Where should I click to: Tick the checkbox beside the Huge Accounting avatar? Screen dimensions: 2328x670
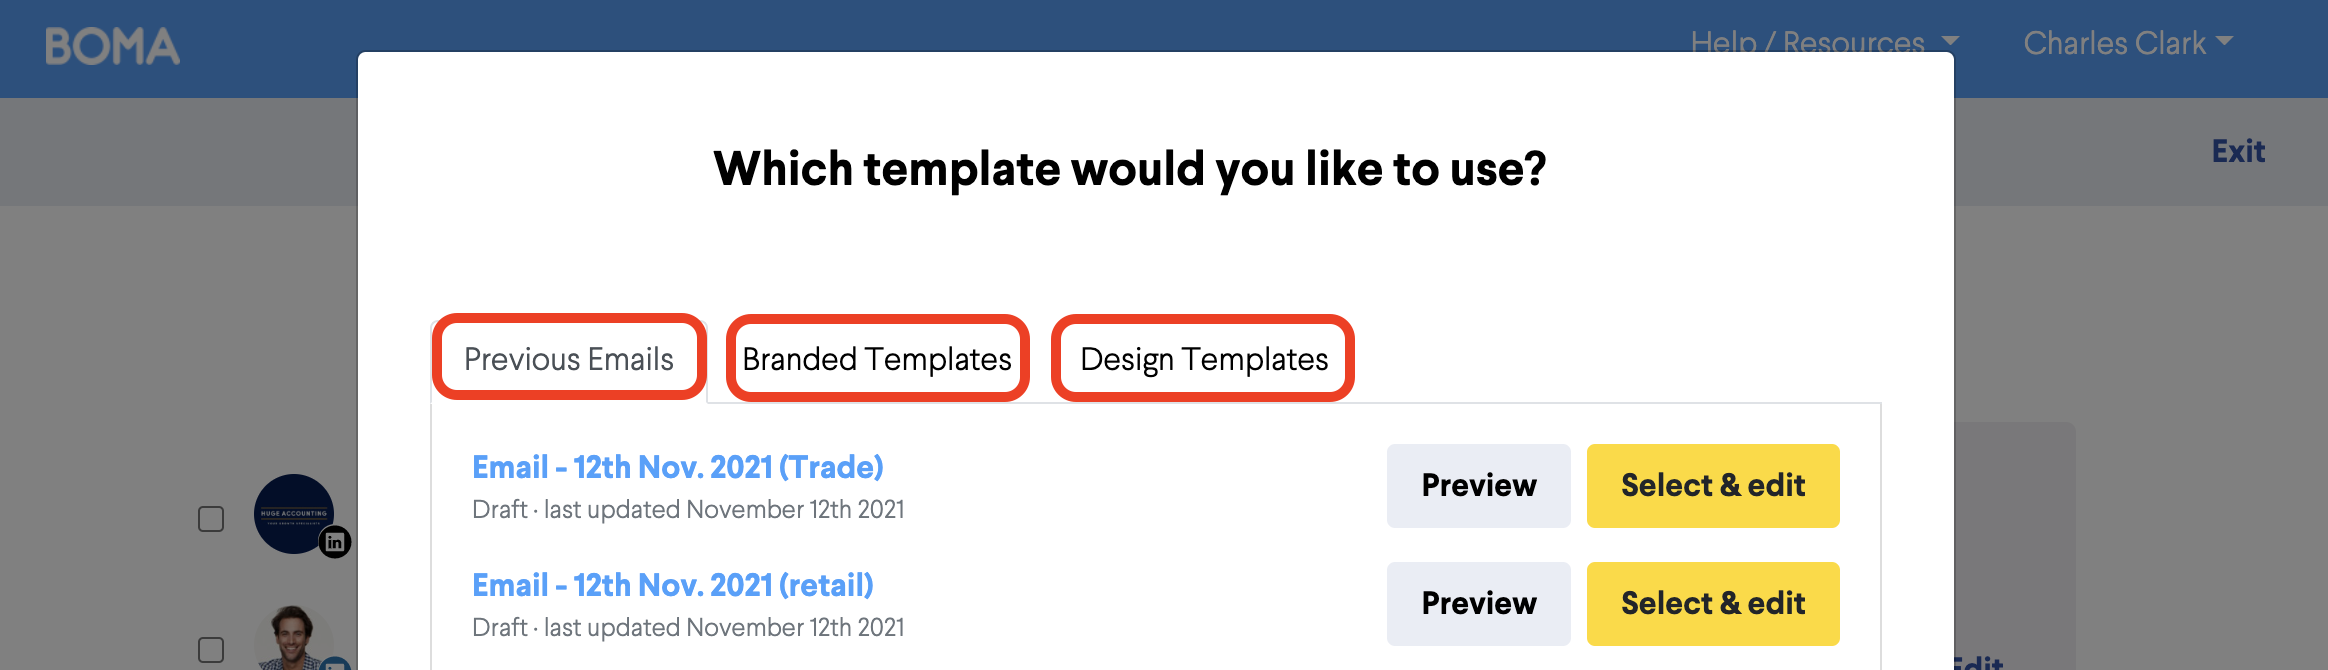point(211,519)
